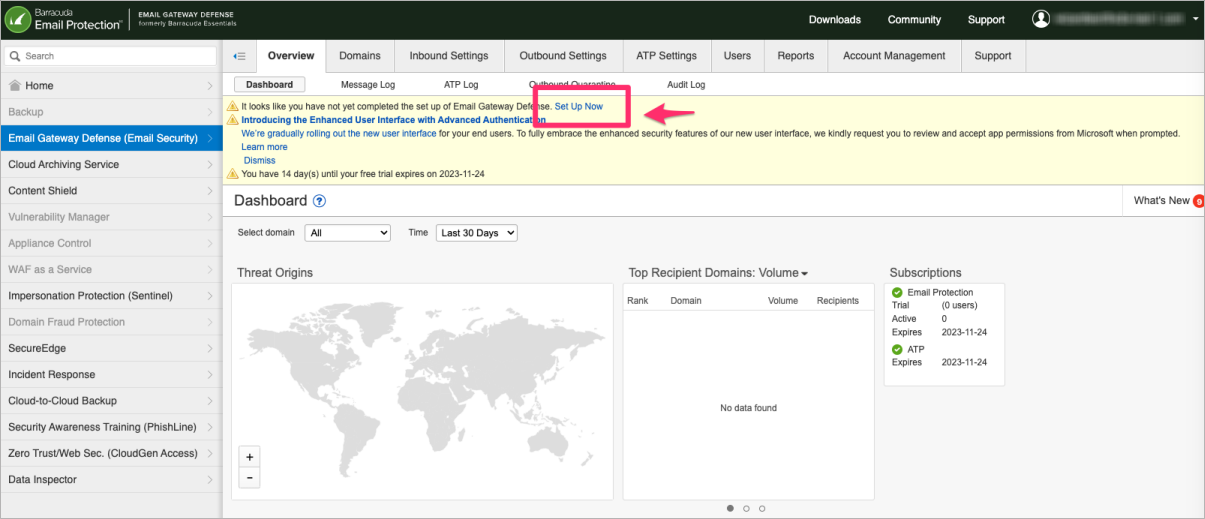Select the second carousel page dot
The height and width of the screenshot is (519, 1205).
pyautogui.click(x=746, y=508)
